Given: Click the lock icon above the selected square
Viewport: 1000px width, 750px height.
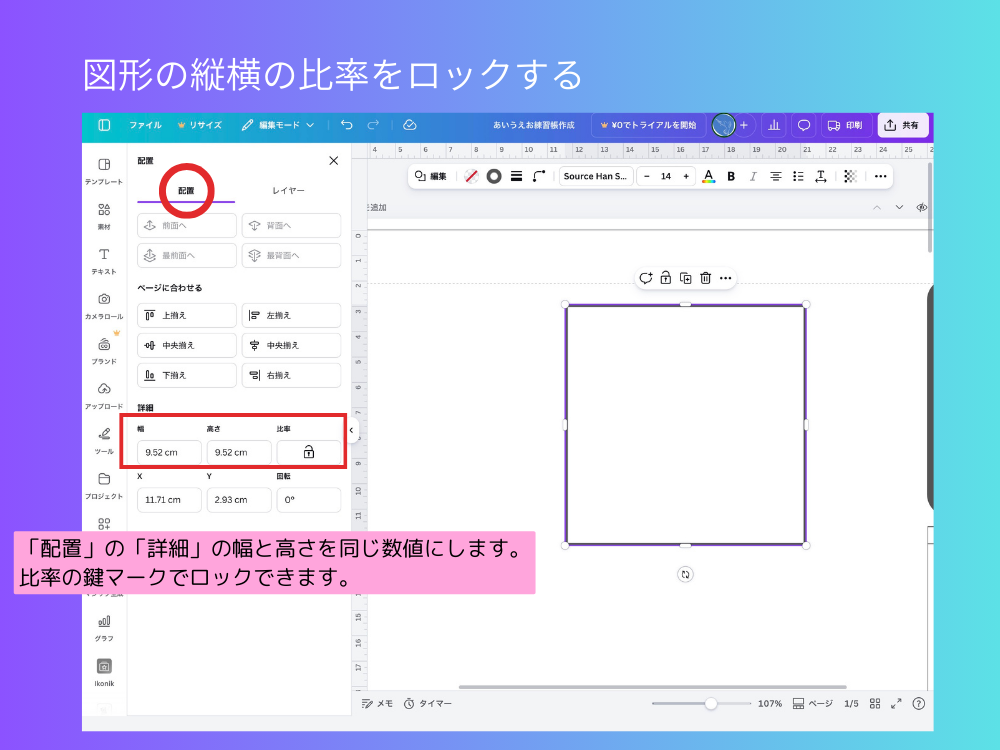Looking at the screenshot, I should click(666, 278).
